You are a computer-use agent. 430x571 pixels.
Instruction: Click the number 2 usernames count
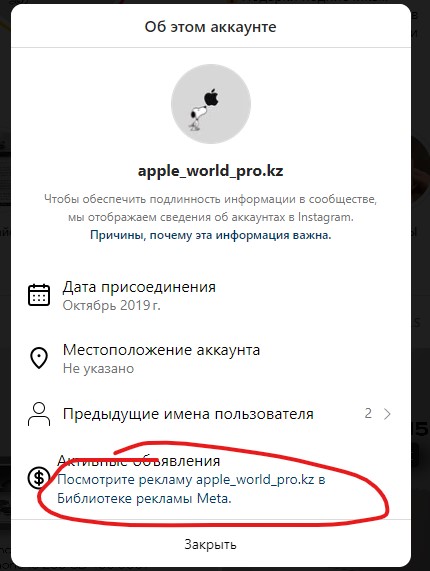tap(368, 413)
